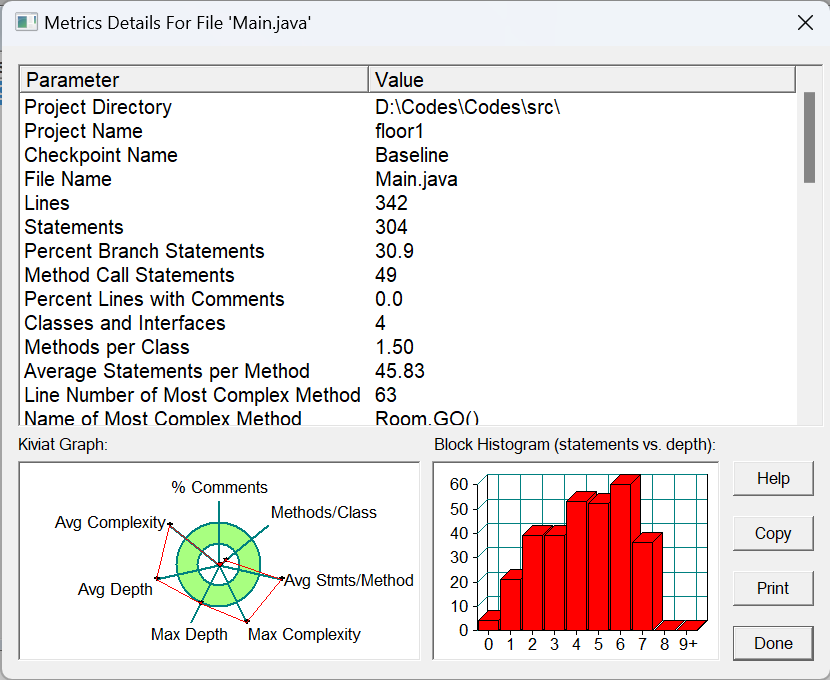
Task: Select the Lines row label
Action: (47, 203)
